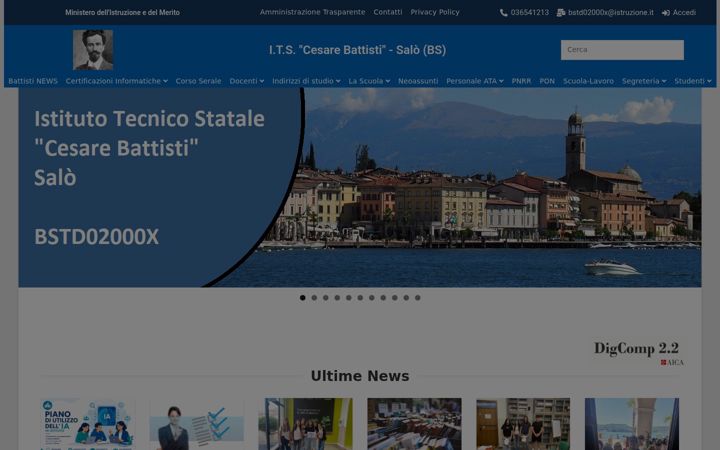Click the Cesare Battisti portrait logo
This screenshot has height=450, width=720.
(93, 50)
